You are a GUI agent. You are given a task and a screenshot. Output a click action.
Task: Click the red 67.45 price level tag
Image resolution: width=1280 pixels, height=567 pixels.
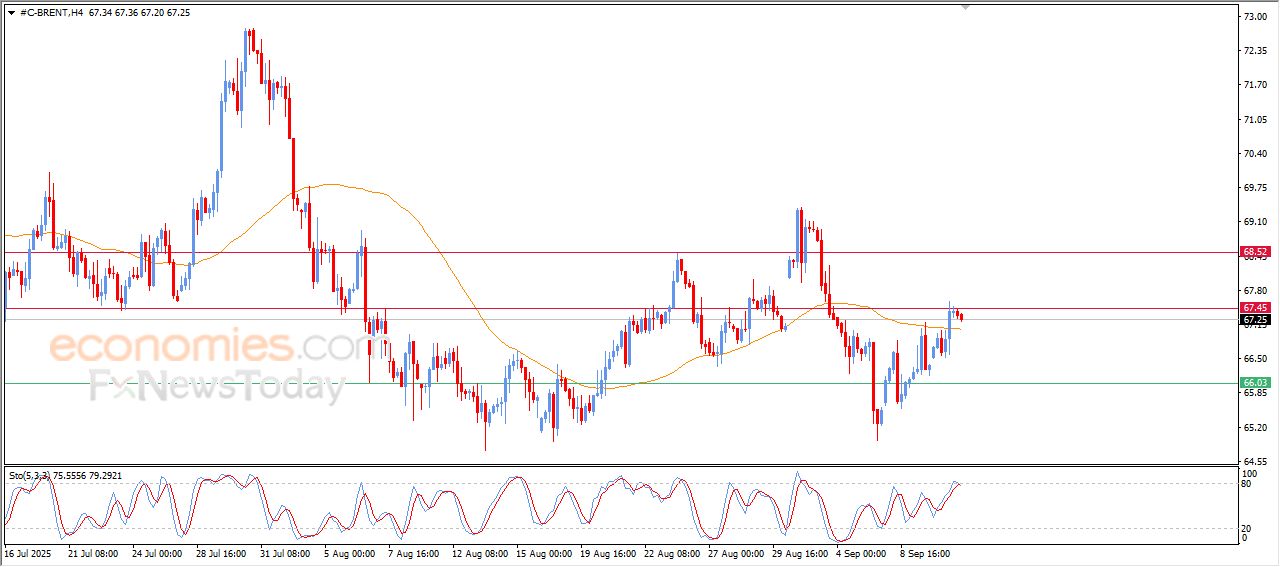[x=1254, y=308]
